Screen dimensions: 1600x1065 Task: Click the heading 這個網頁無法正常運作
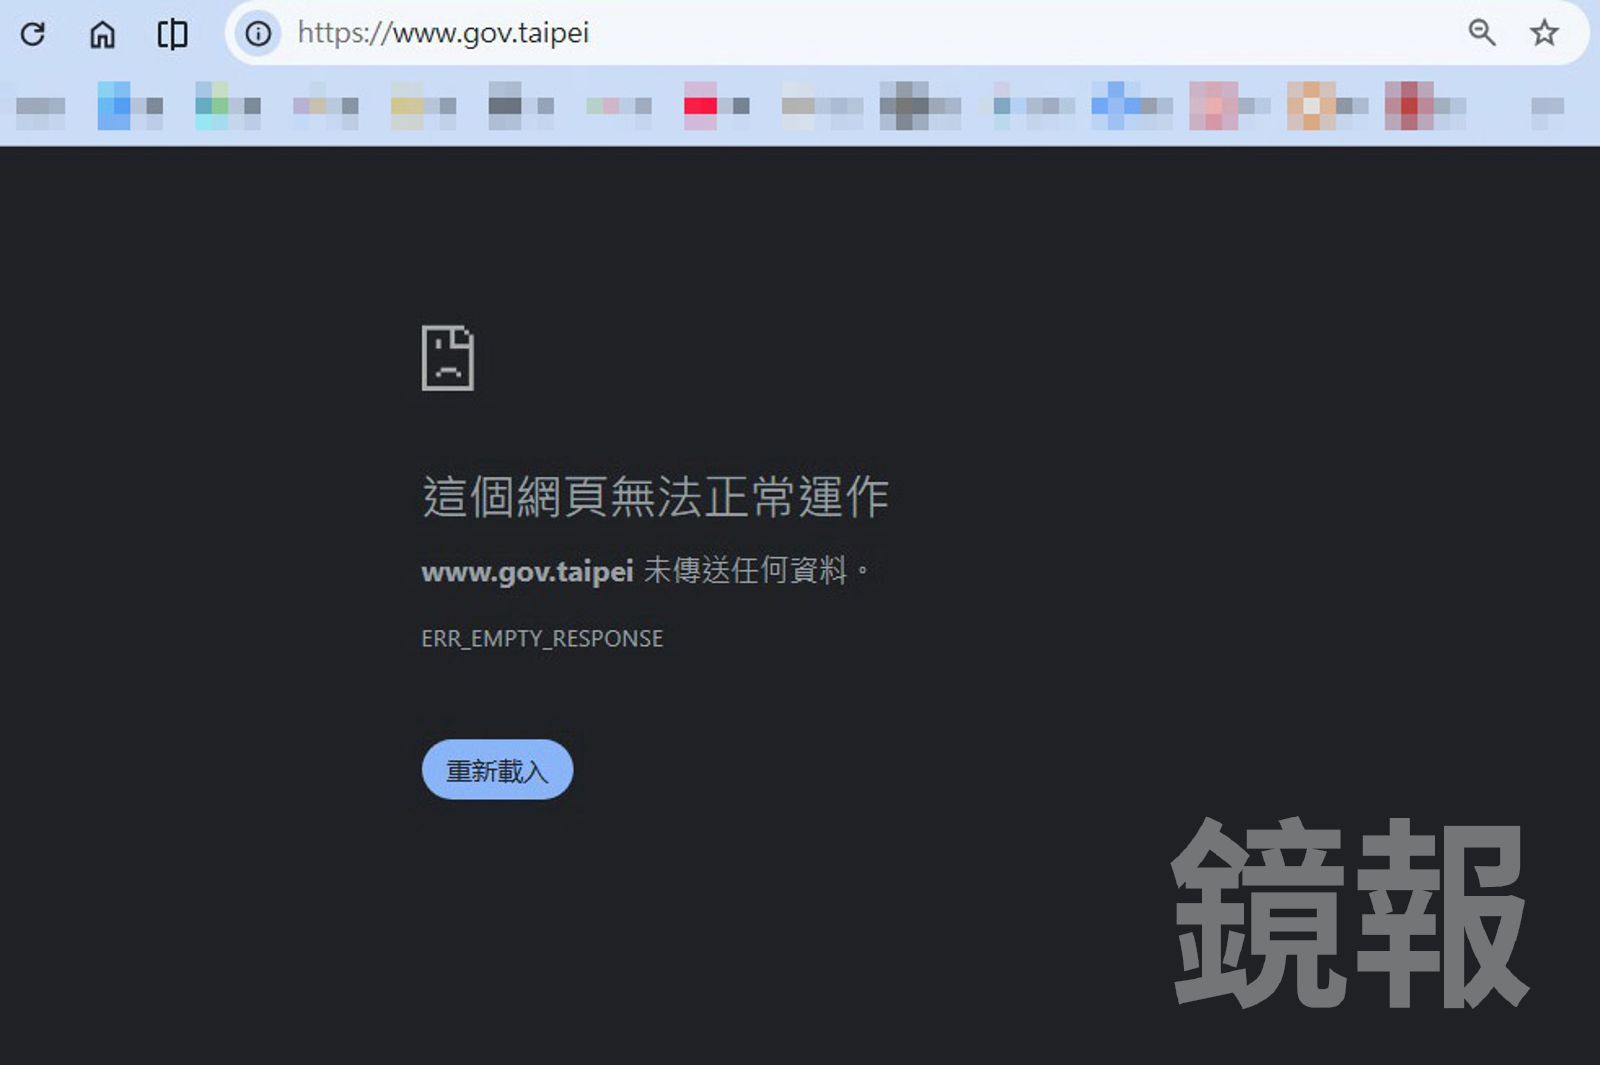pyautogui.click(x=656, y=497)
